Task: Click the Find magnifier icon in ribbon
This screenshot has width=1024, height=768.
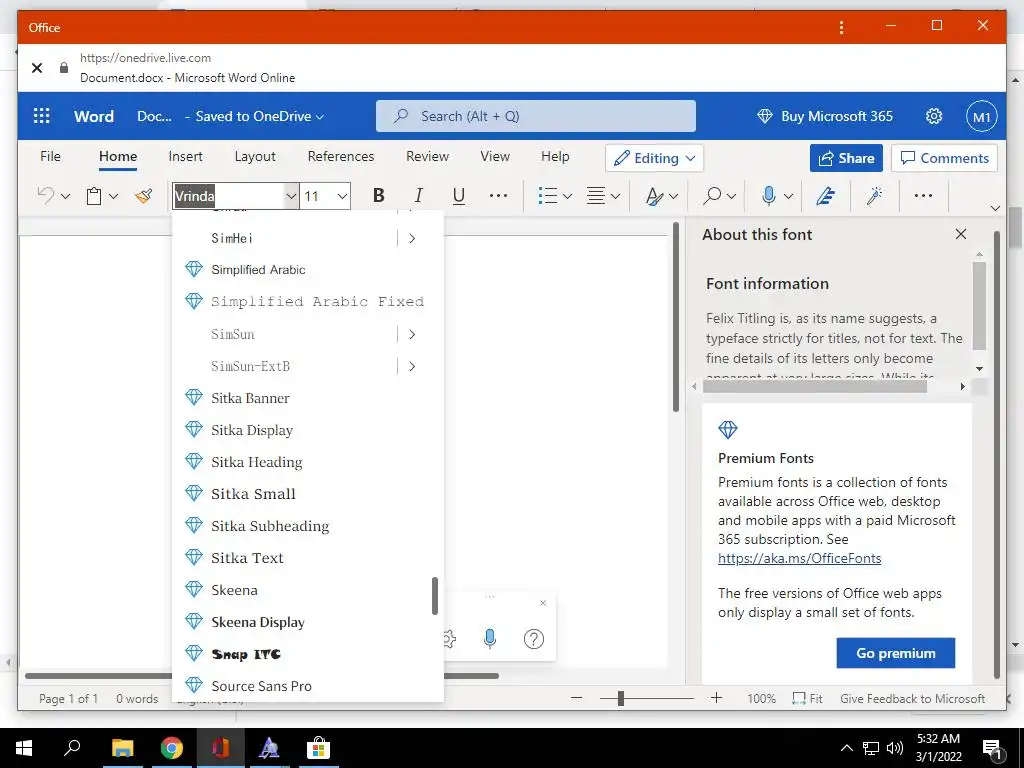Action: (x=713, y=195)
